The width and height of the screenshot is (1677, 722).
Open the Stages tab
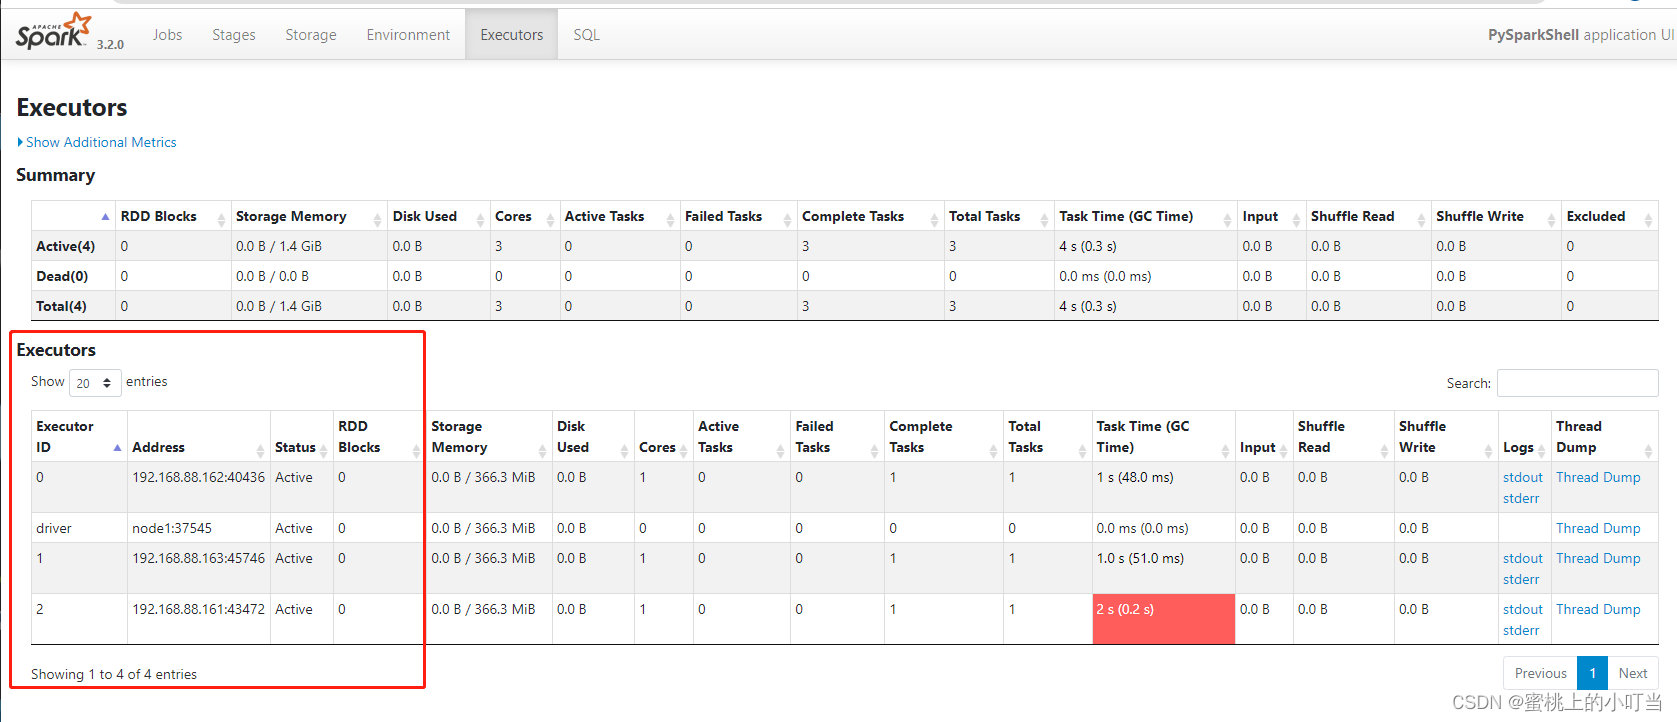tap(234, 34)
